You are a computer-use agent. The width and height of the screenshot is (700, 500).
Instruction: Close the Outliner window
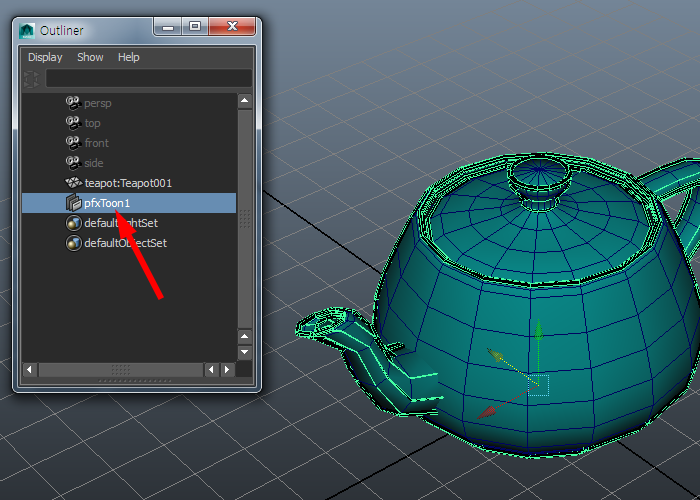[232, 27]
